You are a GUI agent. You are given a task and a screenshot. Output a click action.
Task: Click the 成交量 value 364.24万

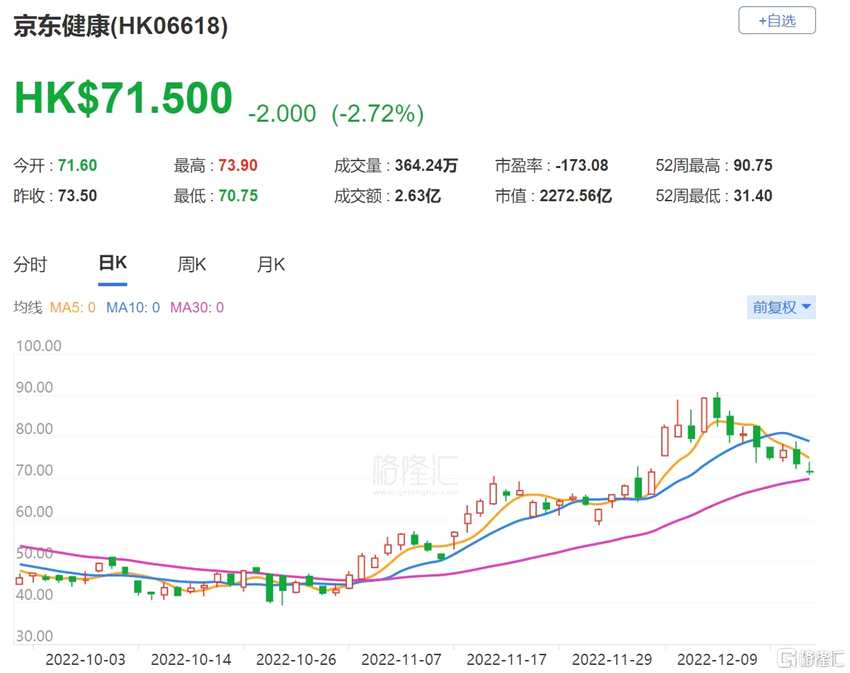click(426, 165)
